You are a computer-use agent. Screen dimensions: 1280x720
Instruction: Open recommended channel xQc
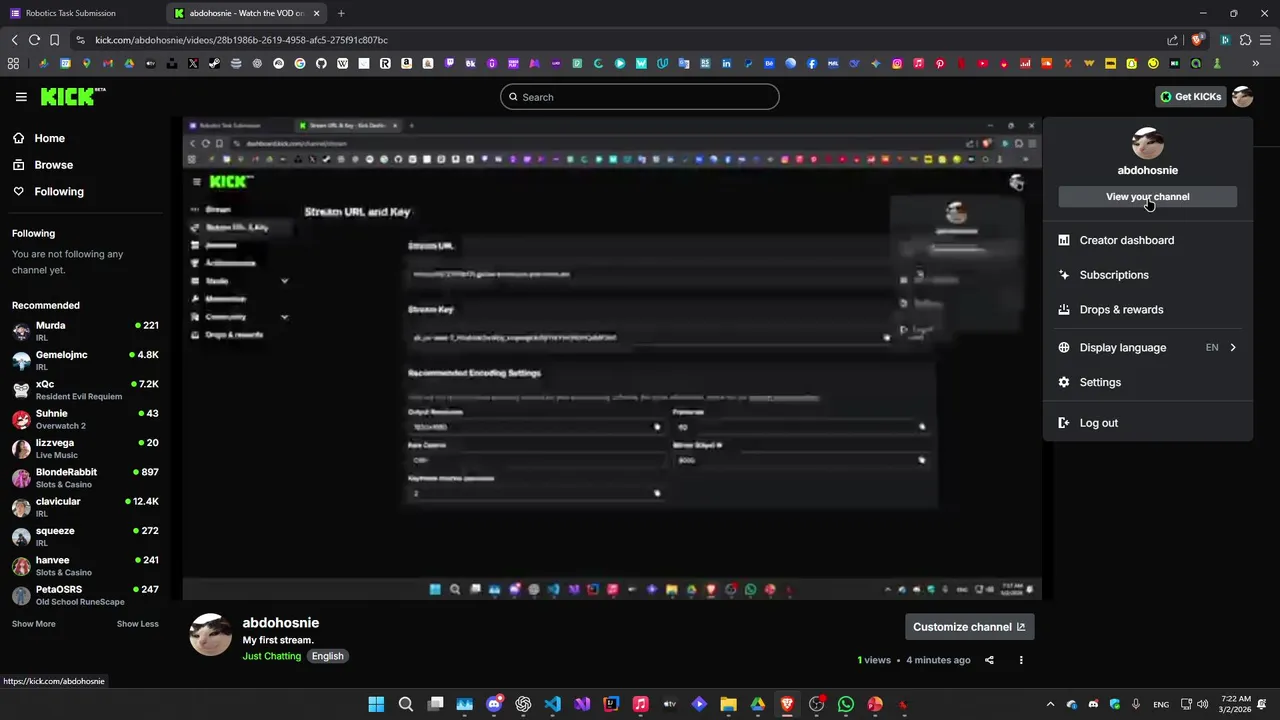(x=85, y=389)
